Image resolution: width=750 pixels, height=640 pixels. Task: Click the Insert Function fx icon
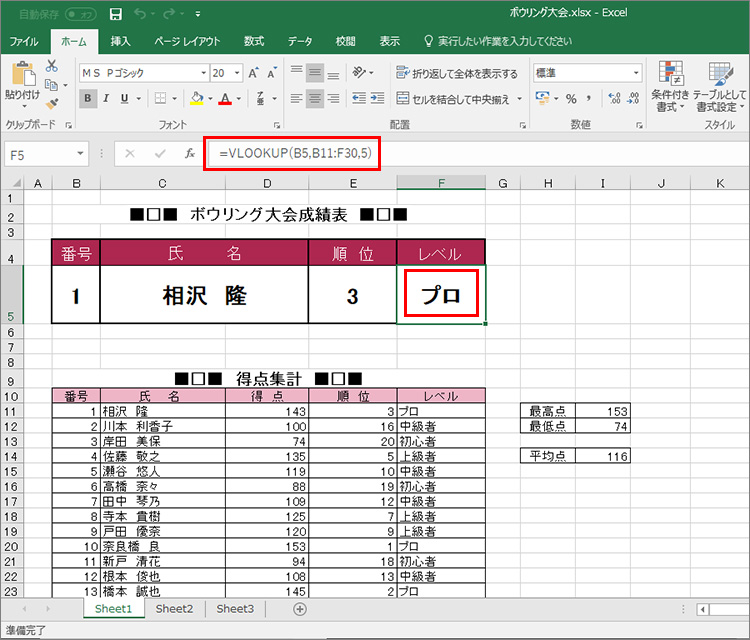(x=190, y=153)
